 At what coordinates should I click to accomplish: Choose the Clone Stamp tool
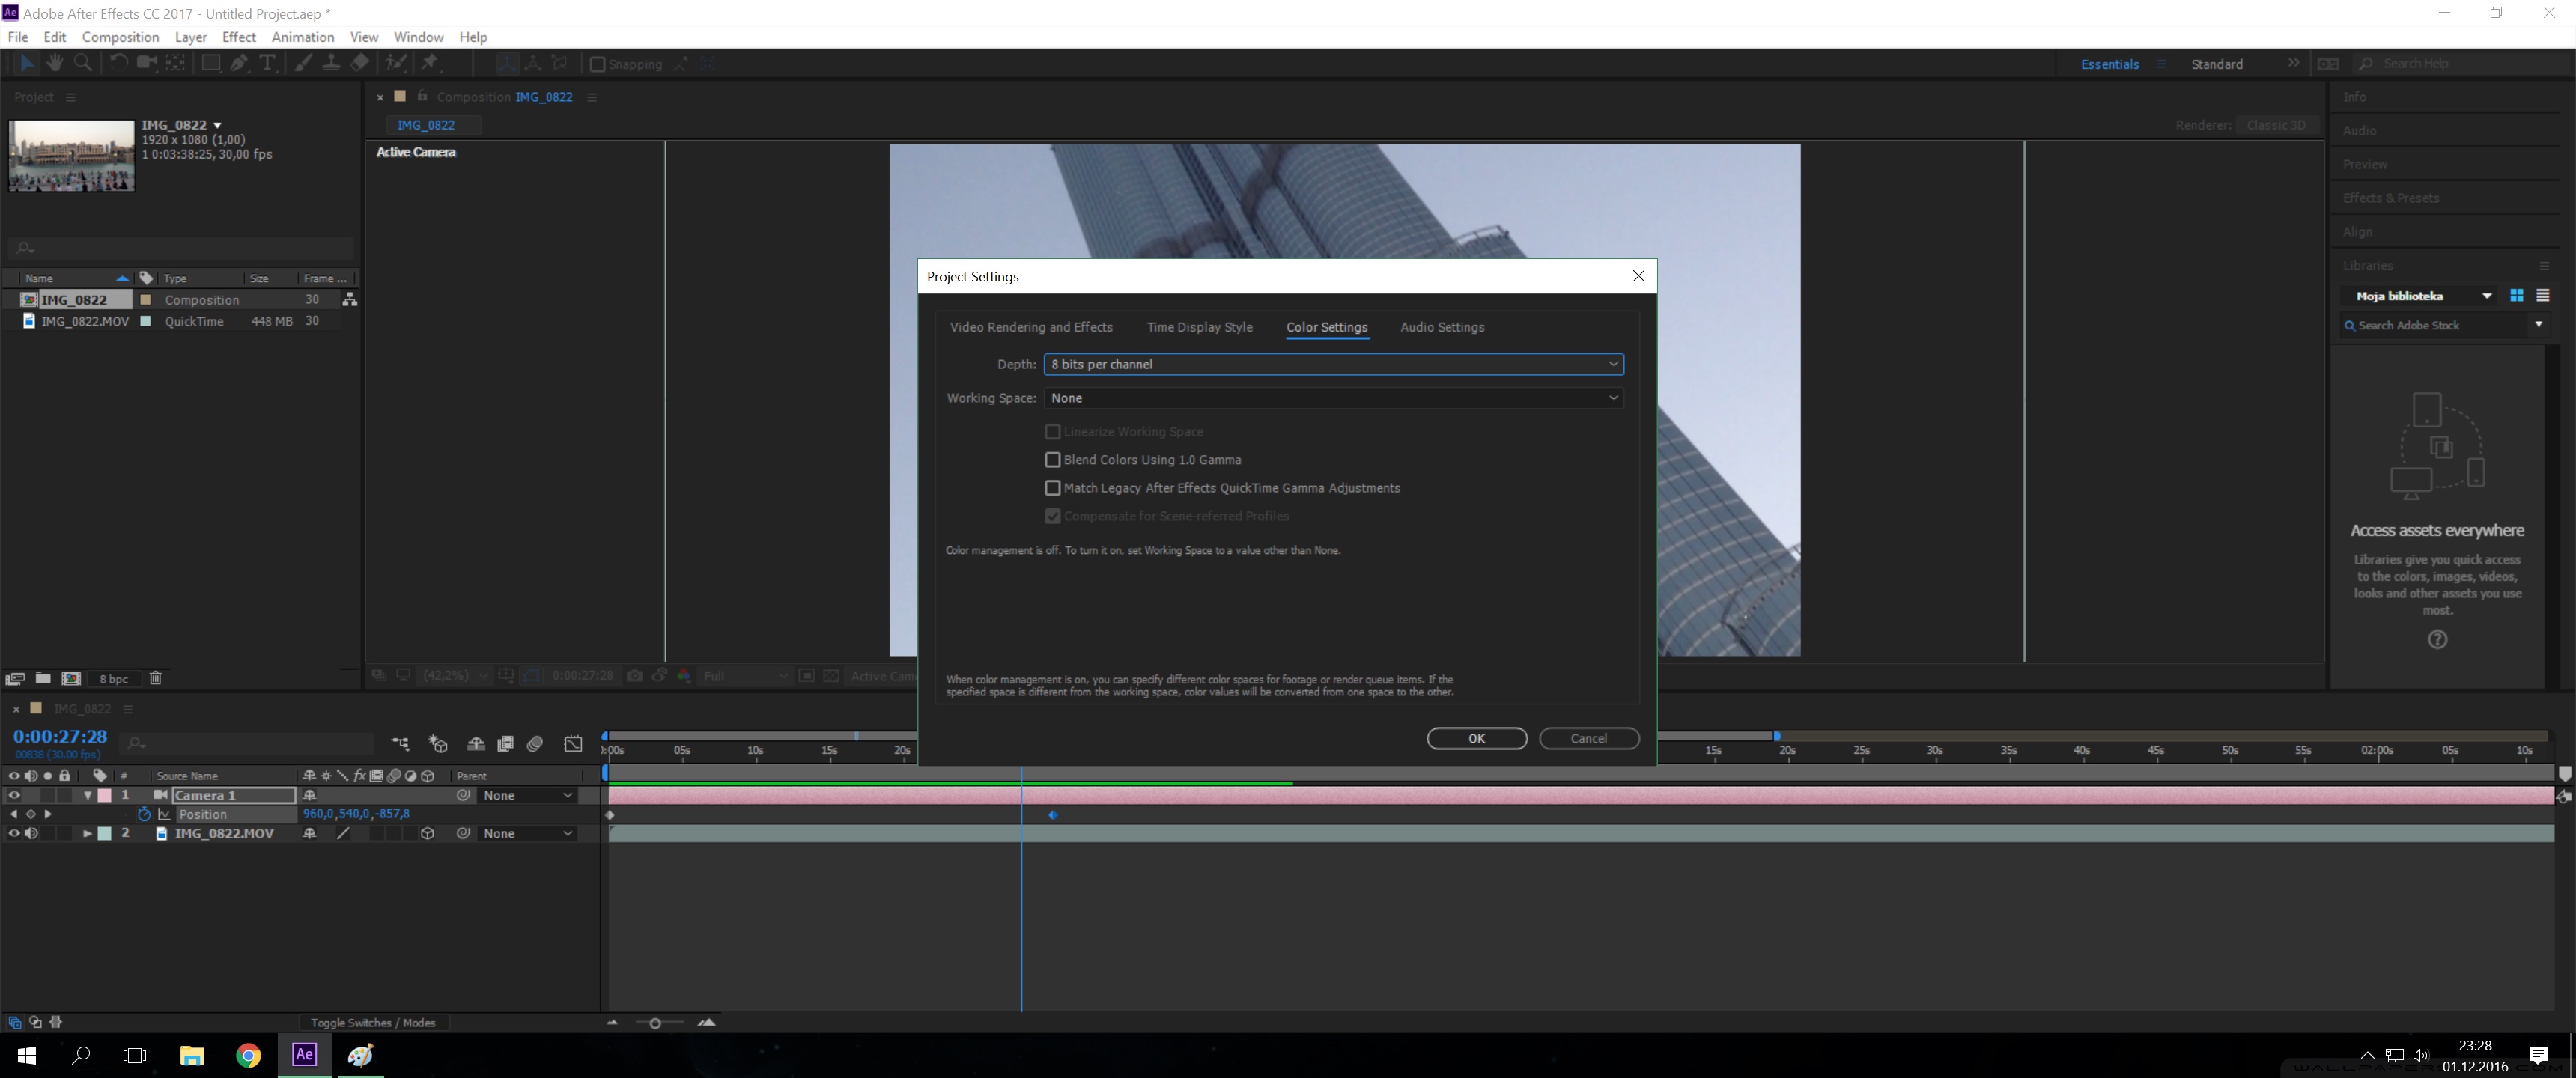(x=330, y=63)
